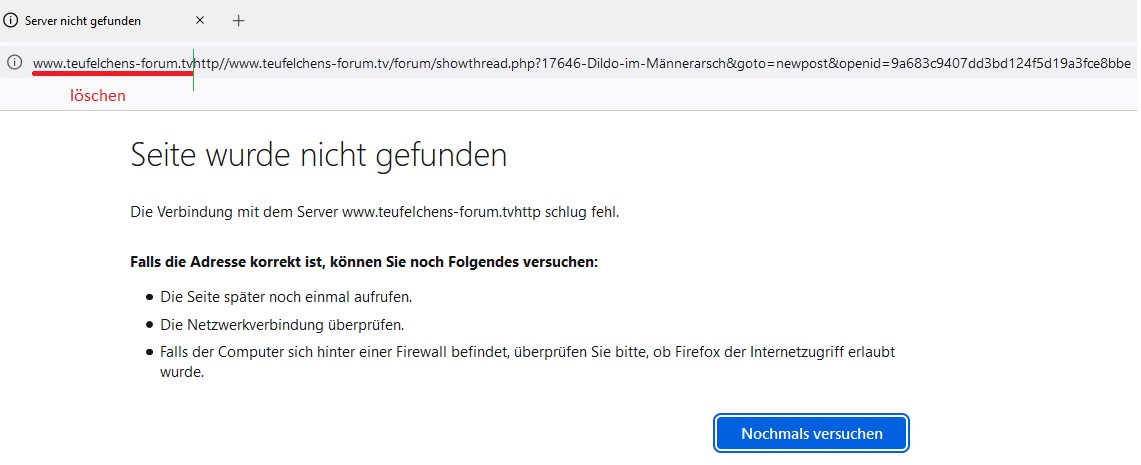Close the "Server nicht gefunden" tab
This screenshot has width=1141, height=465.
[200, 20]
